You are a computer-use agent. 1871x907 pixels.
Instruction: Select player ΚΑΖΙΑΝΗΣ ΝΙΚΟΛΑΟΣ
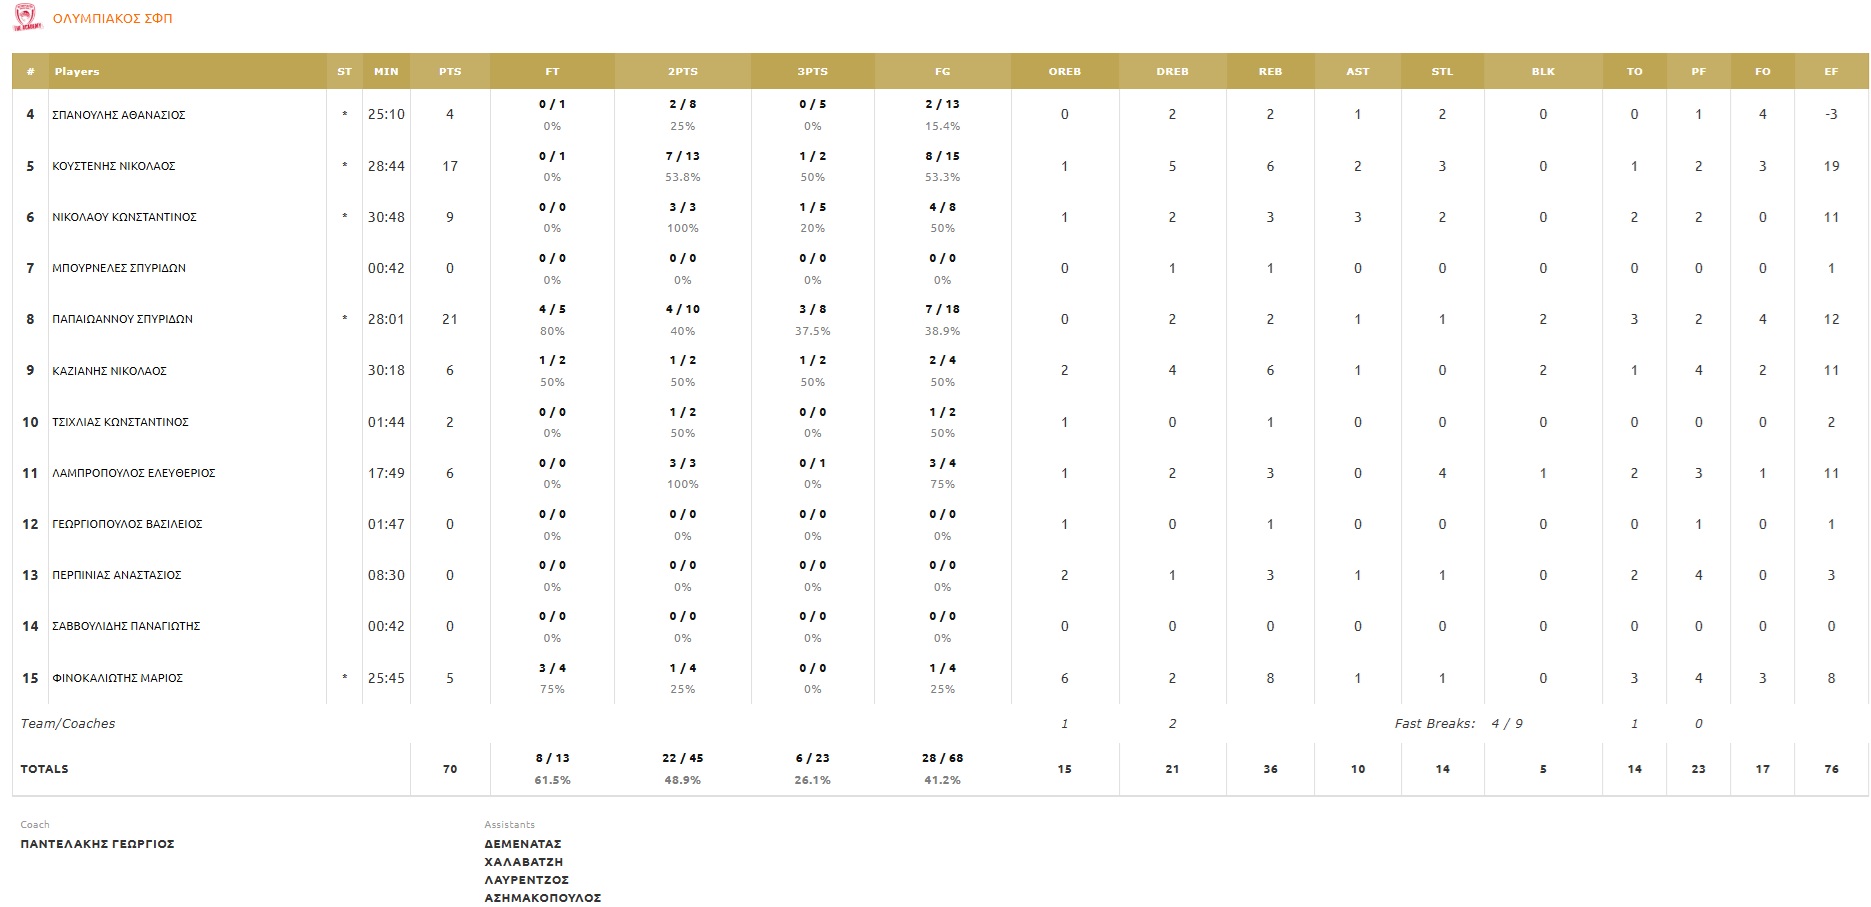click(x=110, y=371)
